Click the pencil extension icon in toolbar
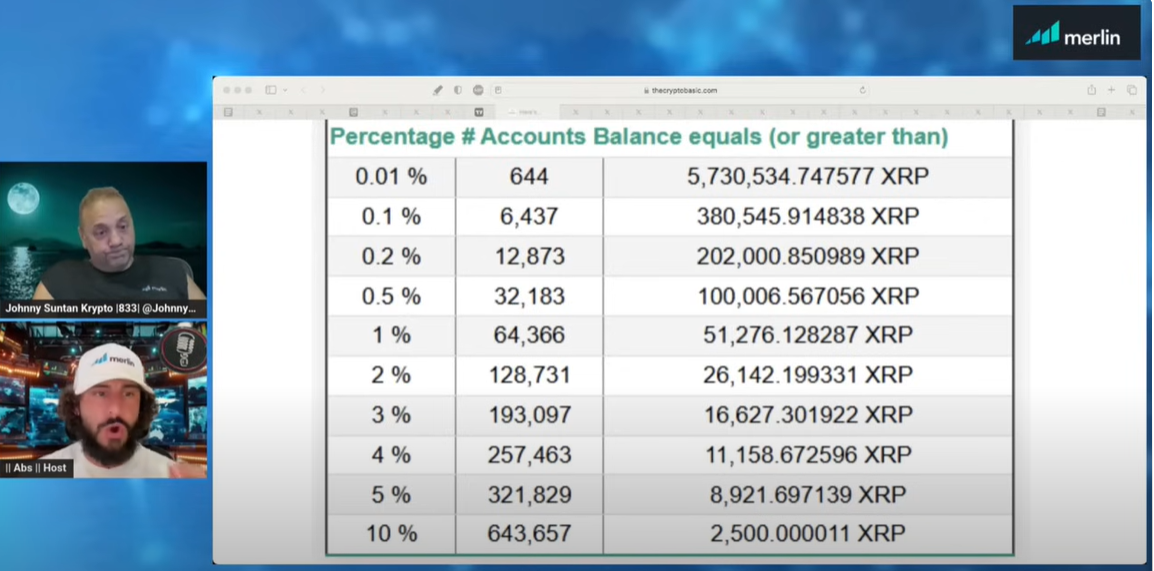 tap(437, 90)
